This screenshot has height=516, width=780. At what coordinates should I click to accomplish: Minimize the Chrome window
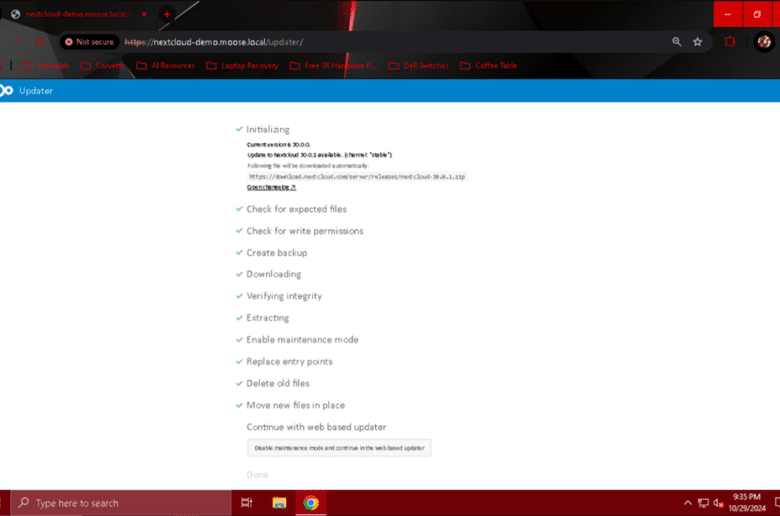[728, 14]
